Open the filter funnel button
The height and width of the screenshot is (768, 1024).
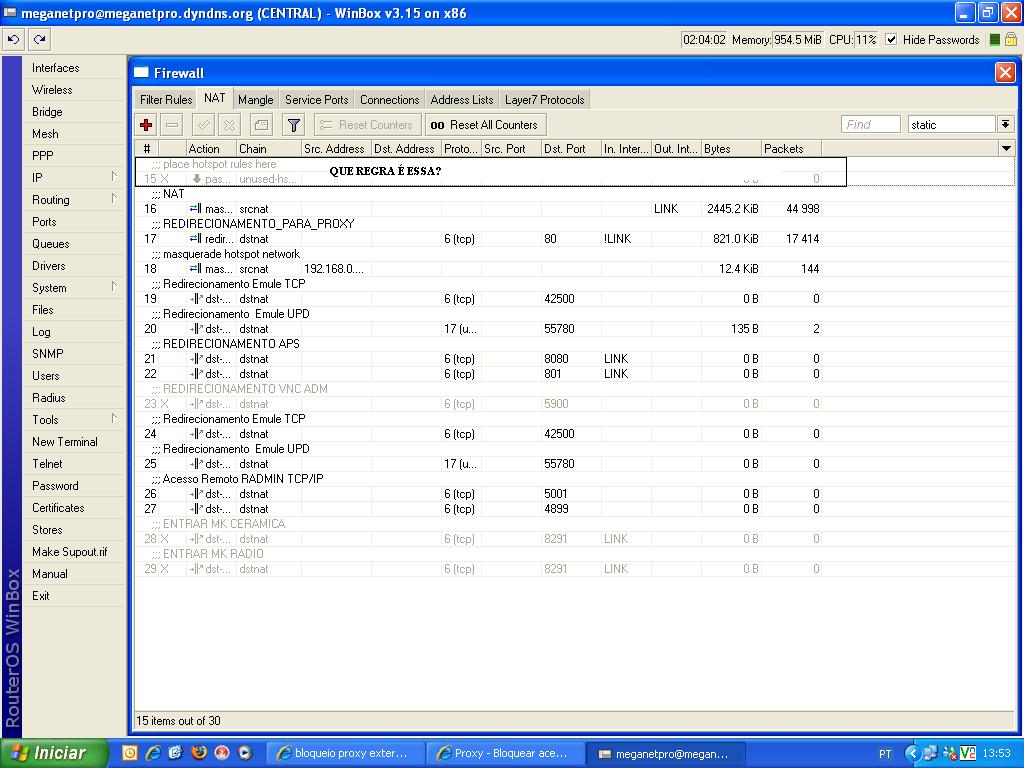point(294,125)
